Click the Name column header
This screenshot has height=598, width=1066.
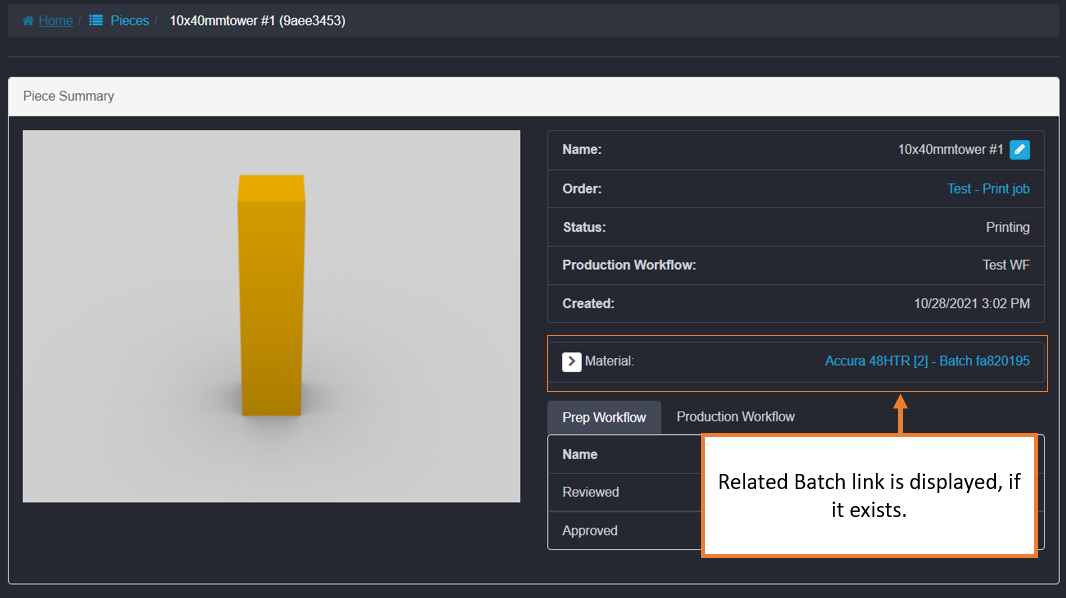[x=580, y=454]
